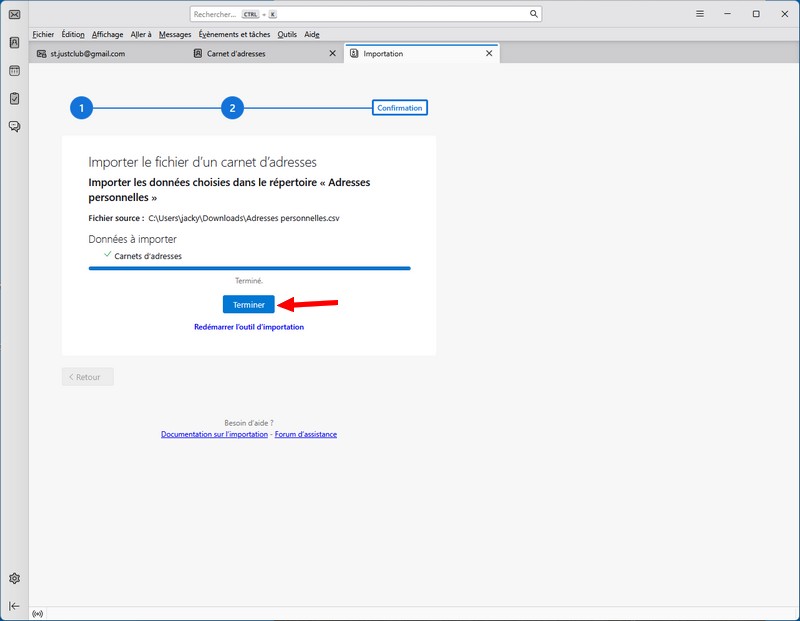Open the Mail space icon in sidebar
Viewport: 800px width, 621px height.
[14, 14]
